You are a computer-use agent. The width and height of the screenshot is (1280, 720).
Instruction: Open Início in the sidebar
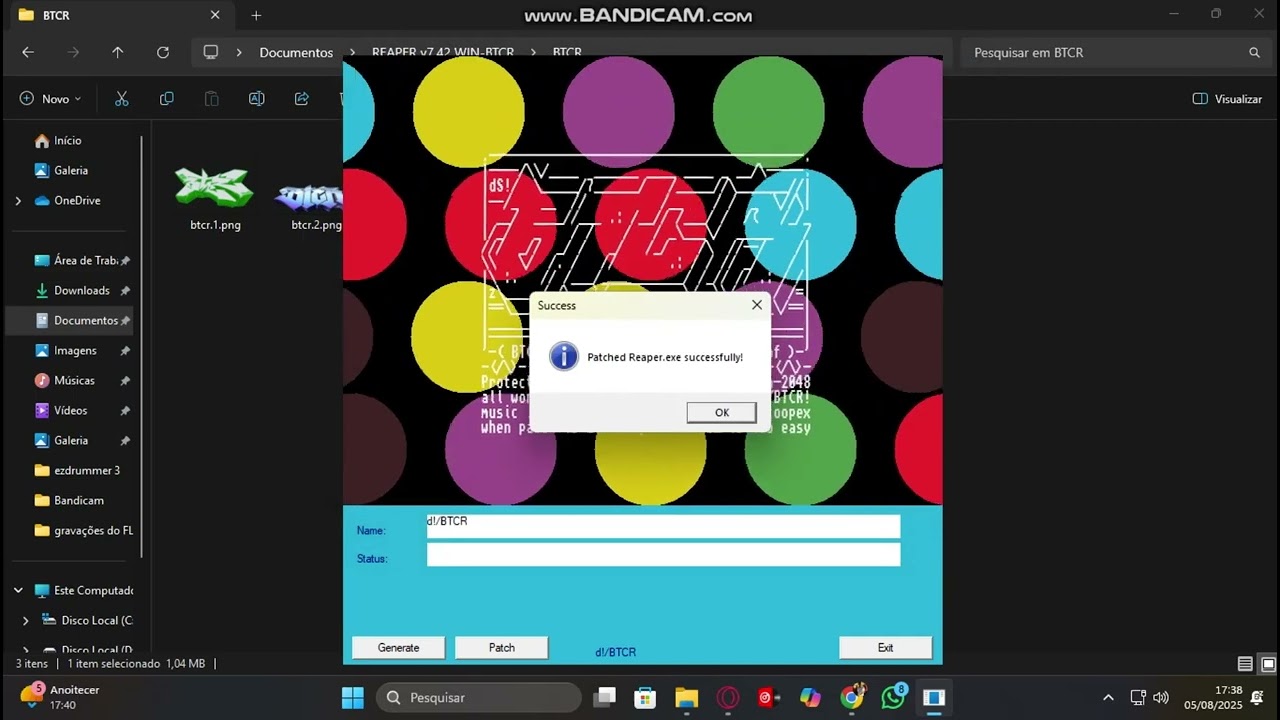tap(70, 140)
